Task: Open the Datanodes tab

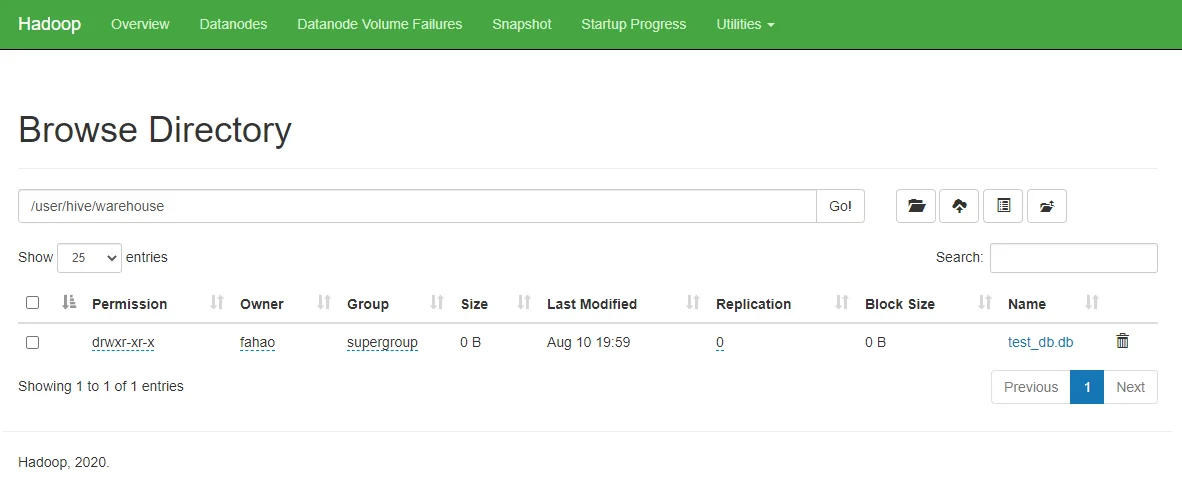Action: tap(233, 24)
